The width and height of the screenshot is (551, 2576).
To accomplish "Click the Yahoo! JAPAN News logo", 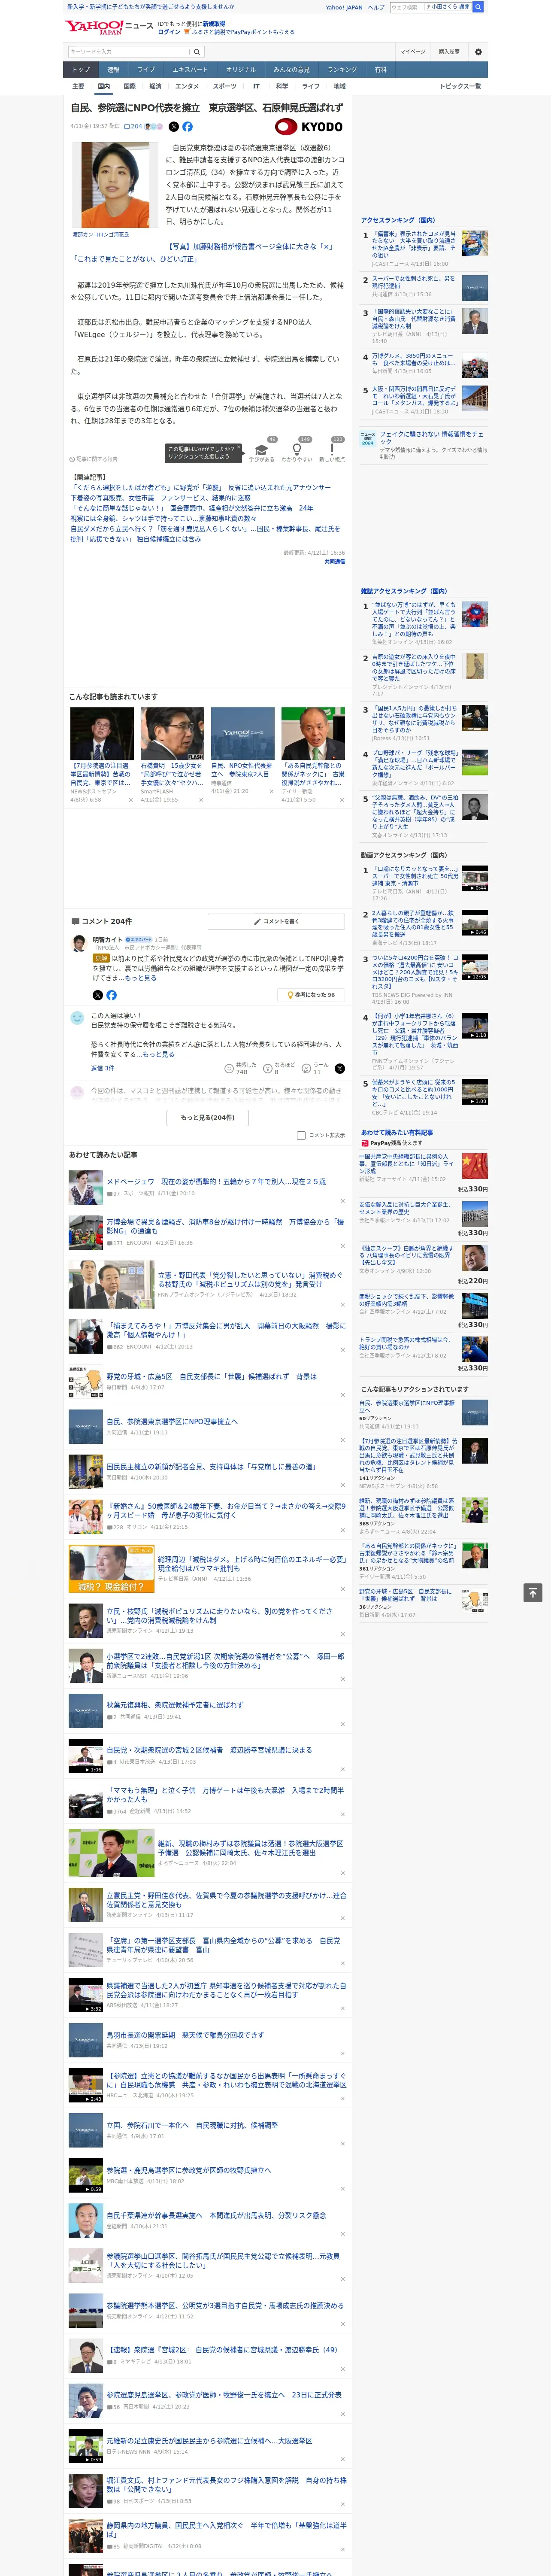I will click(109, 27).
